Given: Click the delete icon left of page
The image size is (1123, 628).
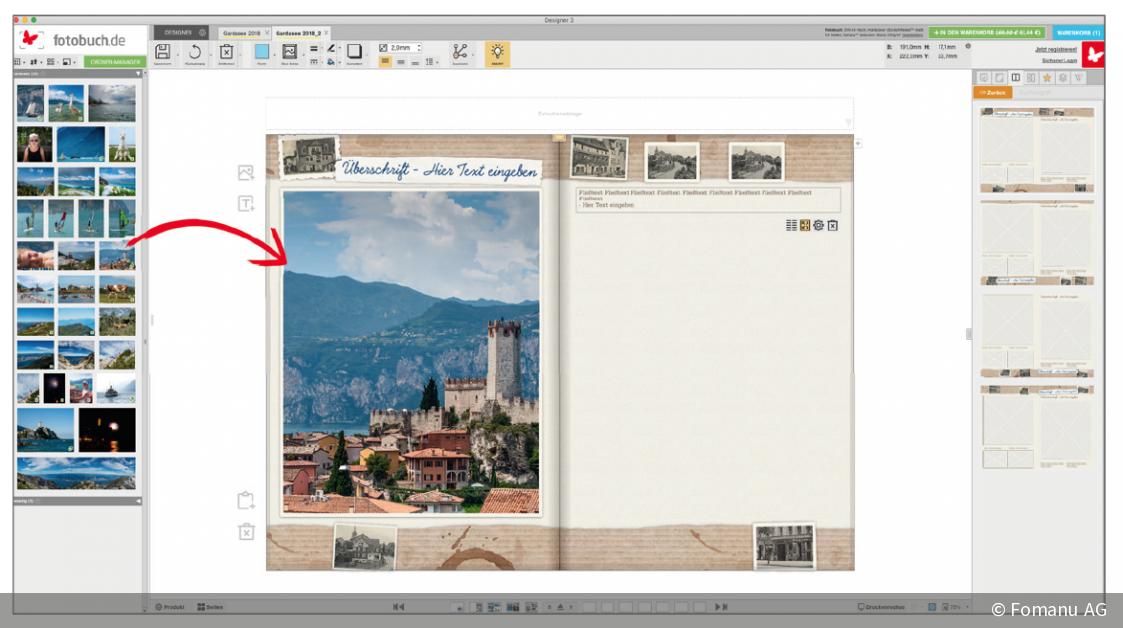Looking at the screenshot, I should pos(246,531).
